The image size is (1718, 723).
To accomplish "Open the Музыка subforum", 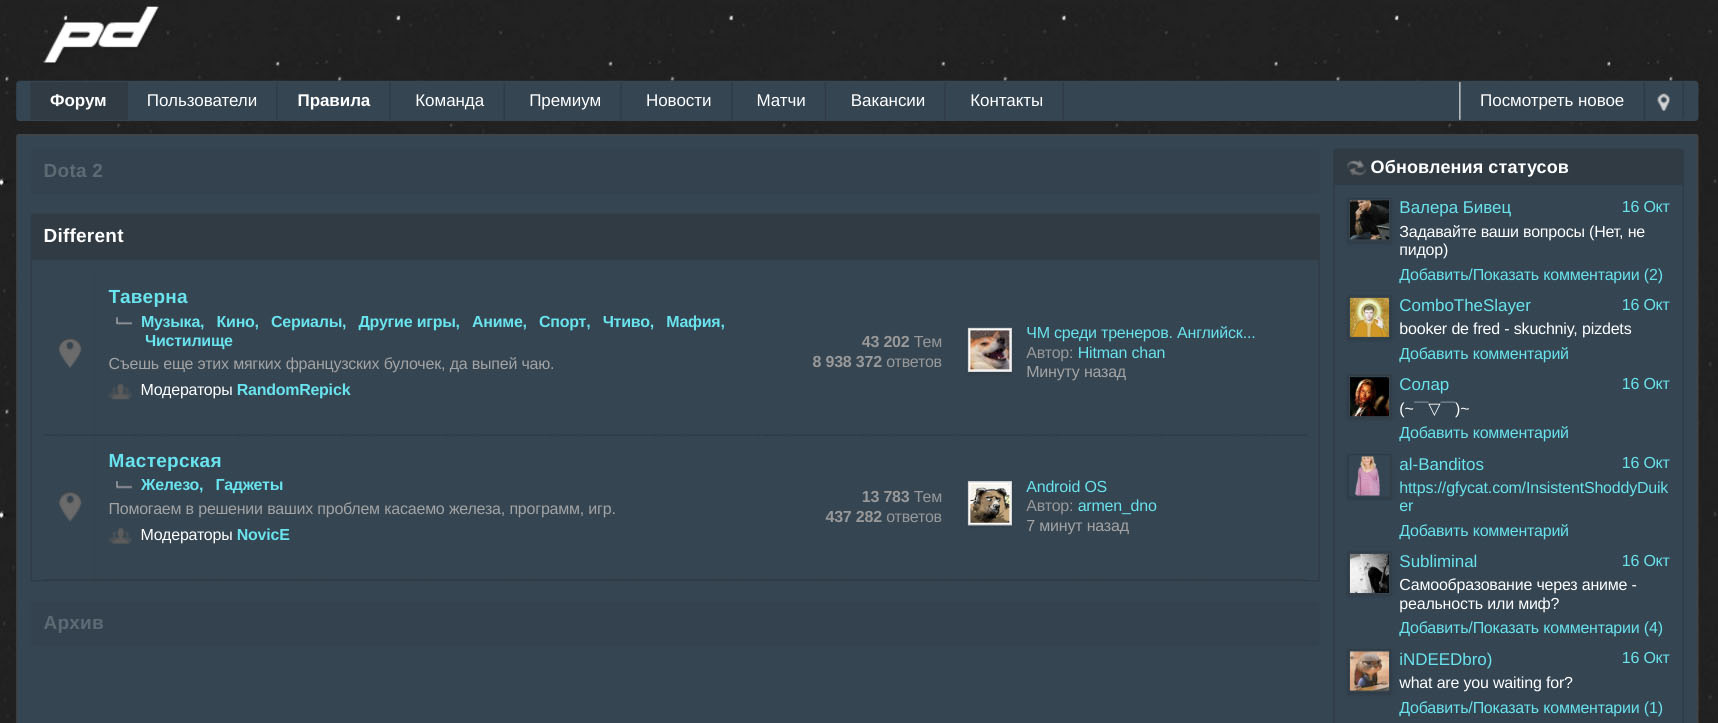I will click(x=171, y=322).
